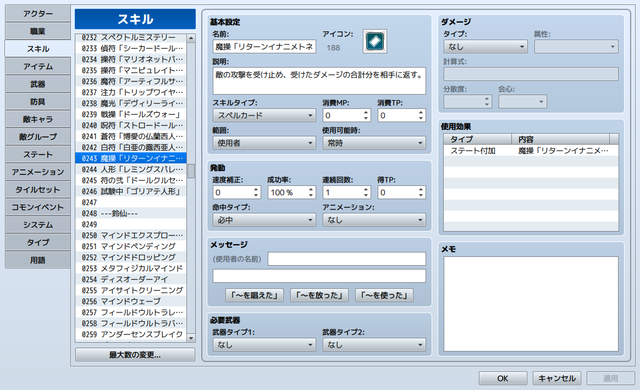Select skill 0256 マインドウェーブ
Image resolution: width=640 pixels, height=390 pixels.
pos(131,301)
